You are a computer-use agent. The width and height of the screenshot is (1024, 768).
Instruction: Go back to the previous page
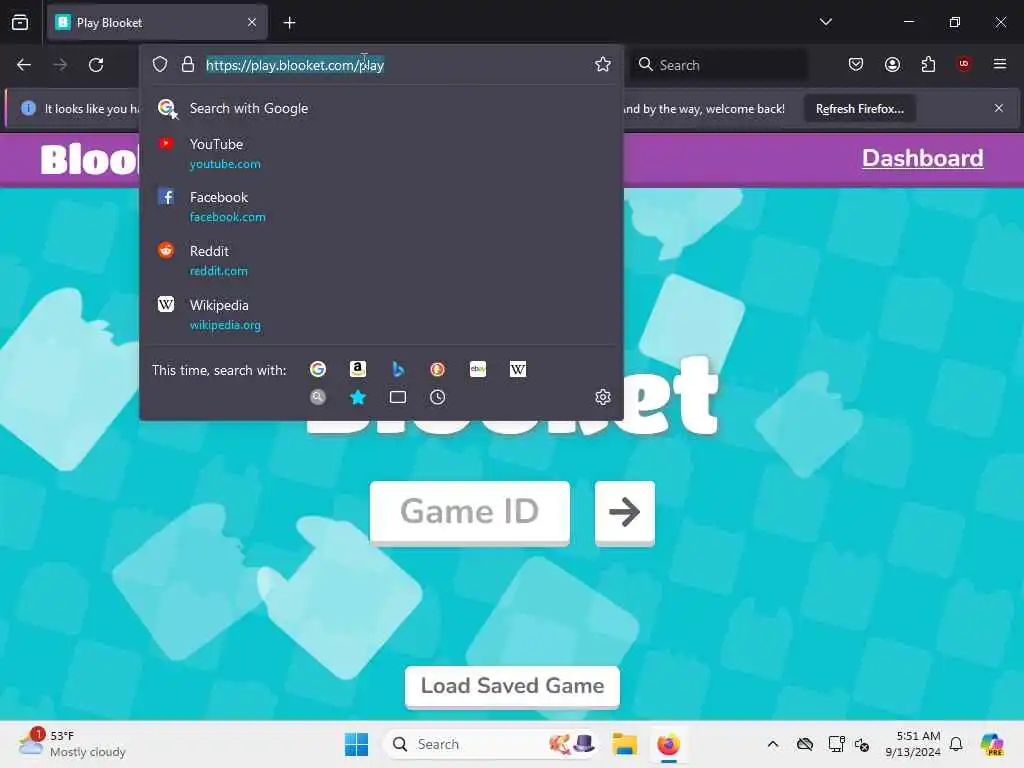(x=24, y=65)
